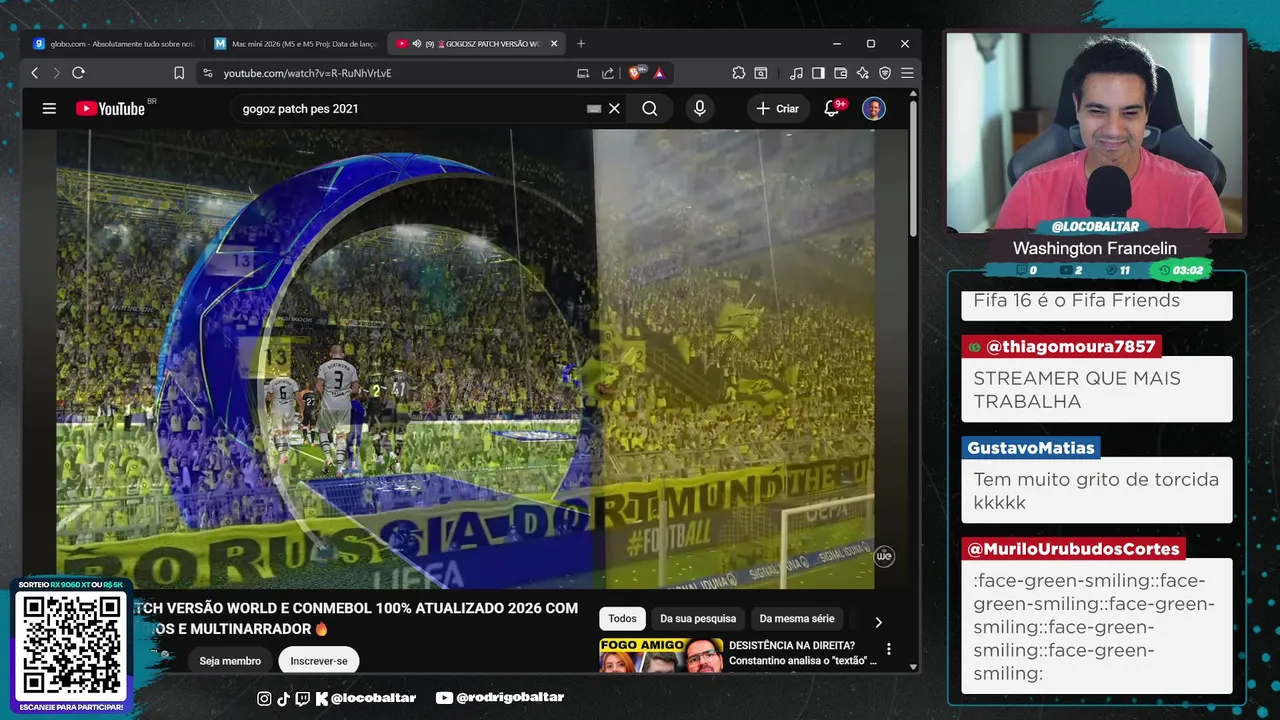Open Leo AI sparkle icon

[x=862, y=73]
